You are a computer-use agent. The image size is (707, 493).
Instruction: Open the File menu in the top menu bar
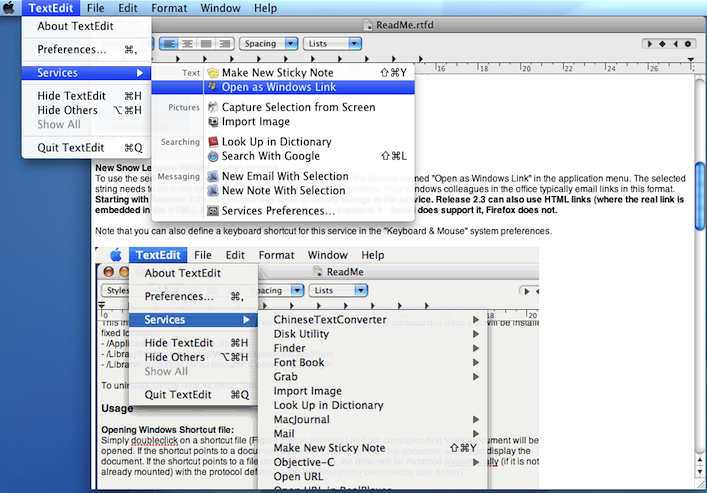(x=96, y=8)
